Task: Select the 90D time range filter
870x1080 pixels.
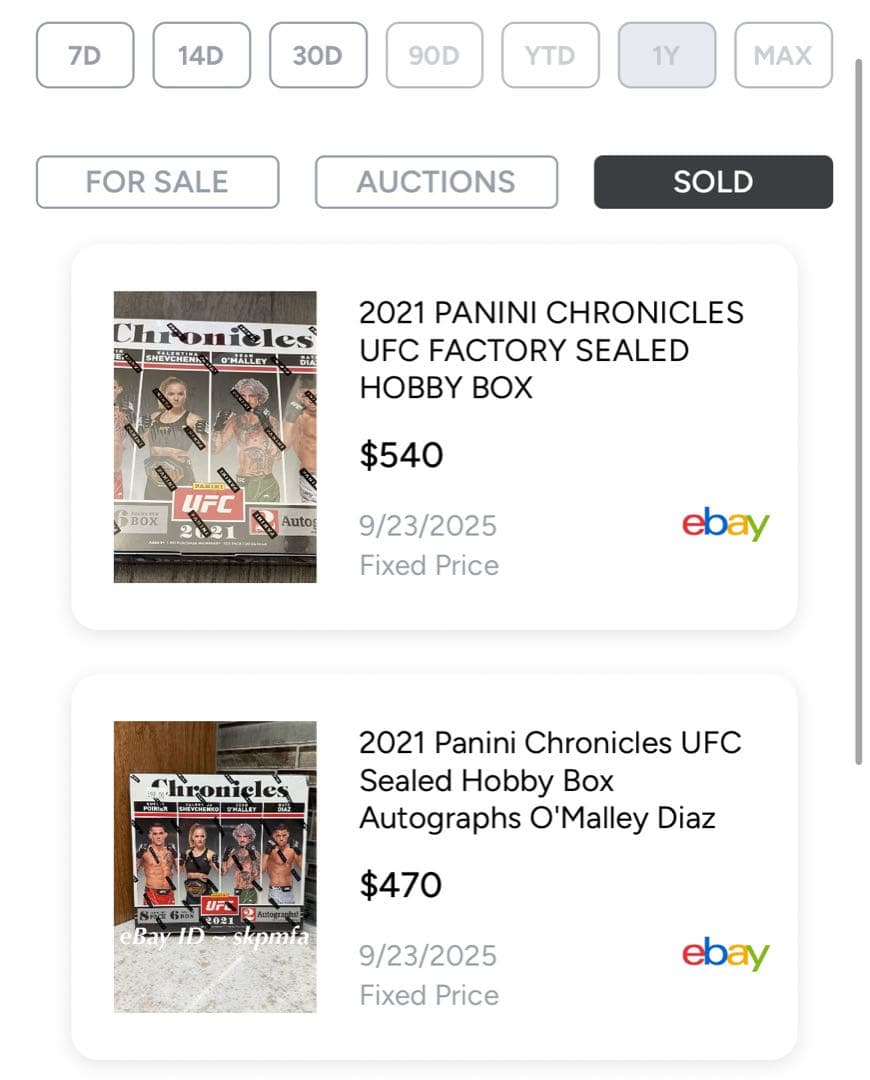Action: (433, 56)
